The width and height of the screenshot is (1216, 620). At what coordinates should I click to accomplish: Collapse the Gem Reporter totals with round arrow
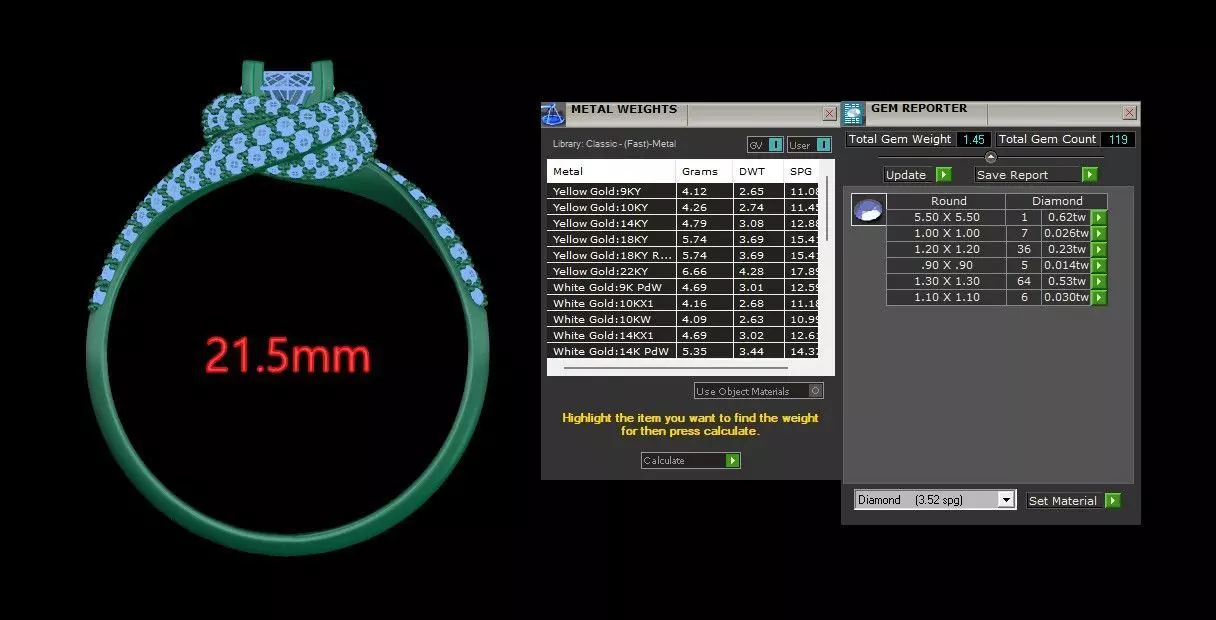pos(991,157)
